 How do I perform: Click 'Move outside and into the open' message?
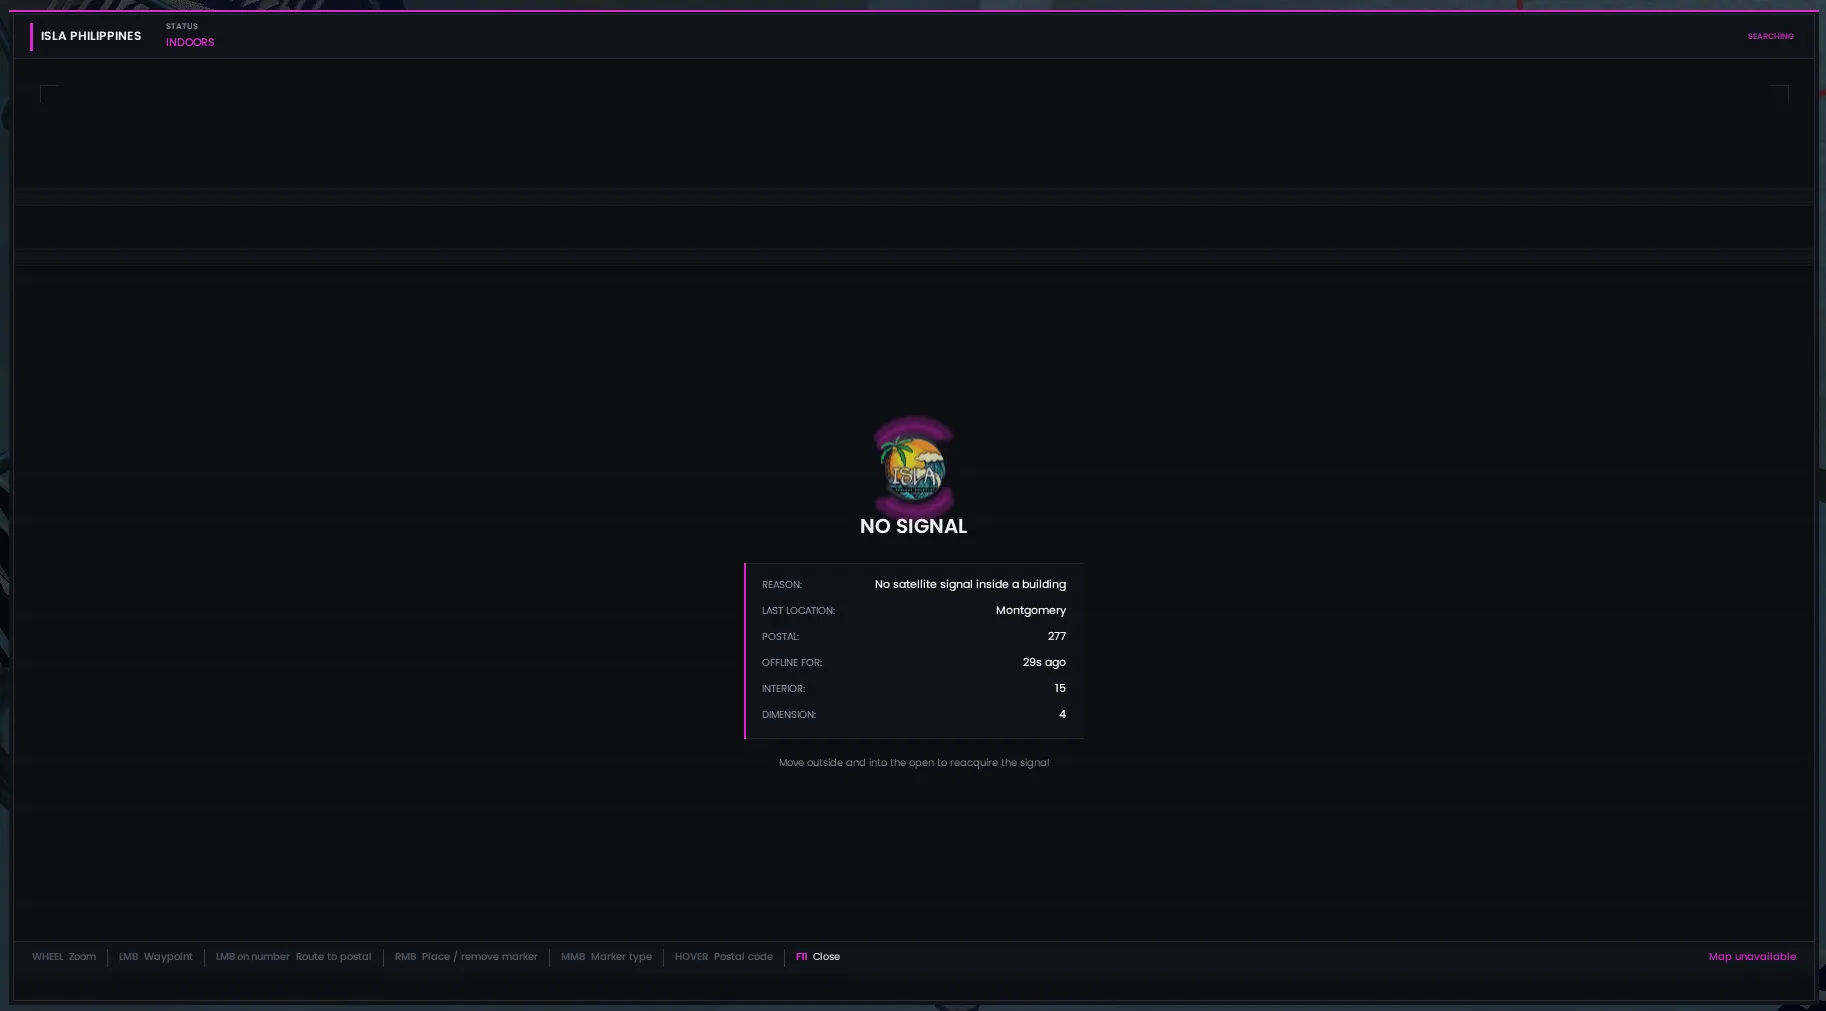(x=914, y=762)
